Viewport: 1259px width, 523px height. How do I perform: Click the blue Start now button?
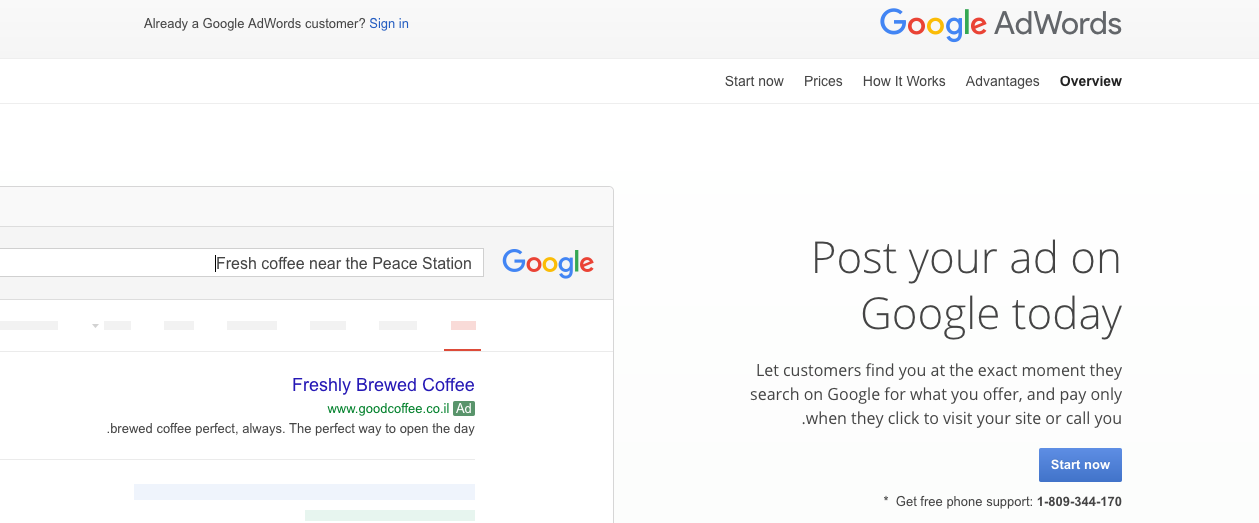coord(1080,465)
